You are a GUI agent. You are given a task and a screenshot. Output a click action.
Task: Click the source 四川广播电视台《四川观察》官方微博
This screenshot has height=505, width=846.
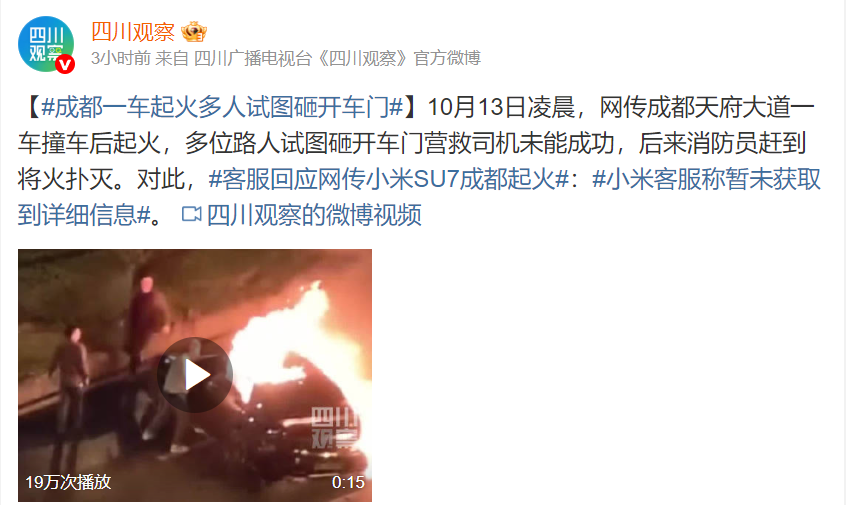(x=337, y=58)
